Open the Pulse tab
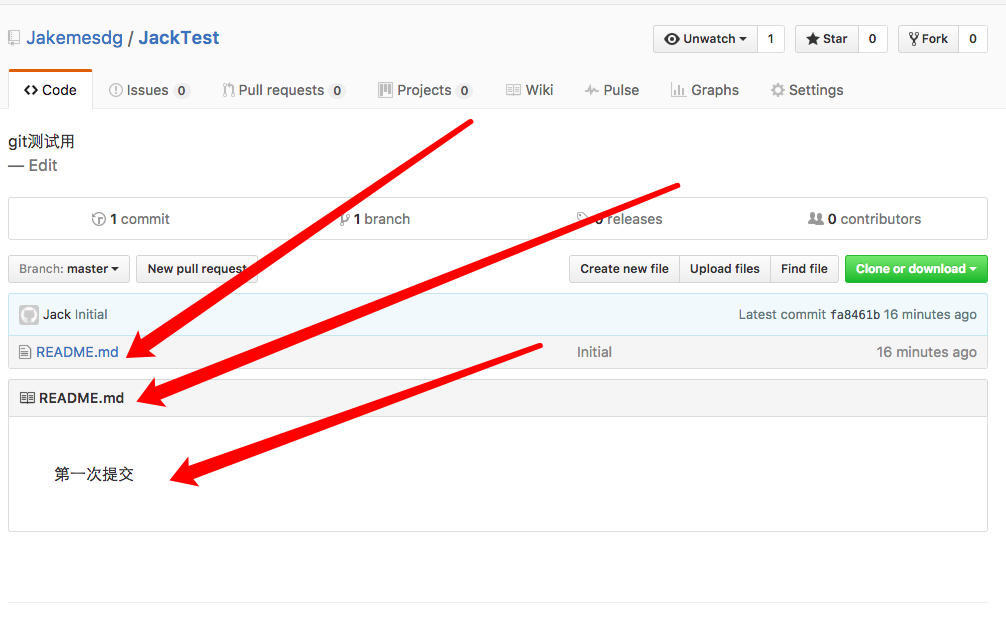Image resolution: width=1006 pixels, height=631 pixels. [611, 90]
